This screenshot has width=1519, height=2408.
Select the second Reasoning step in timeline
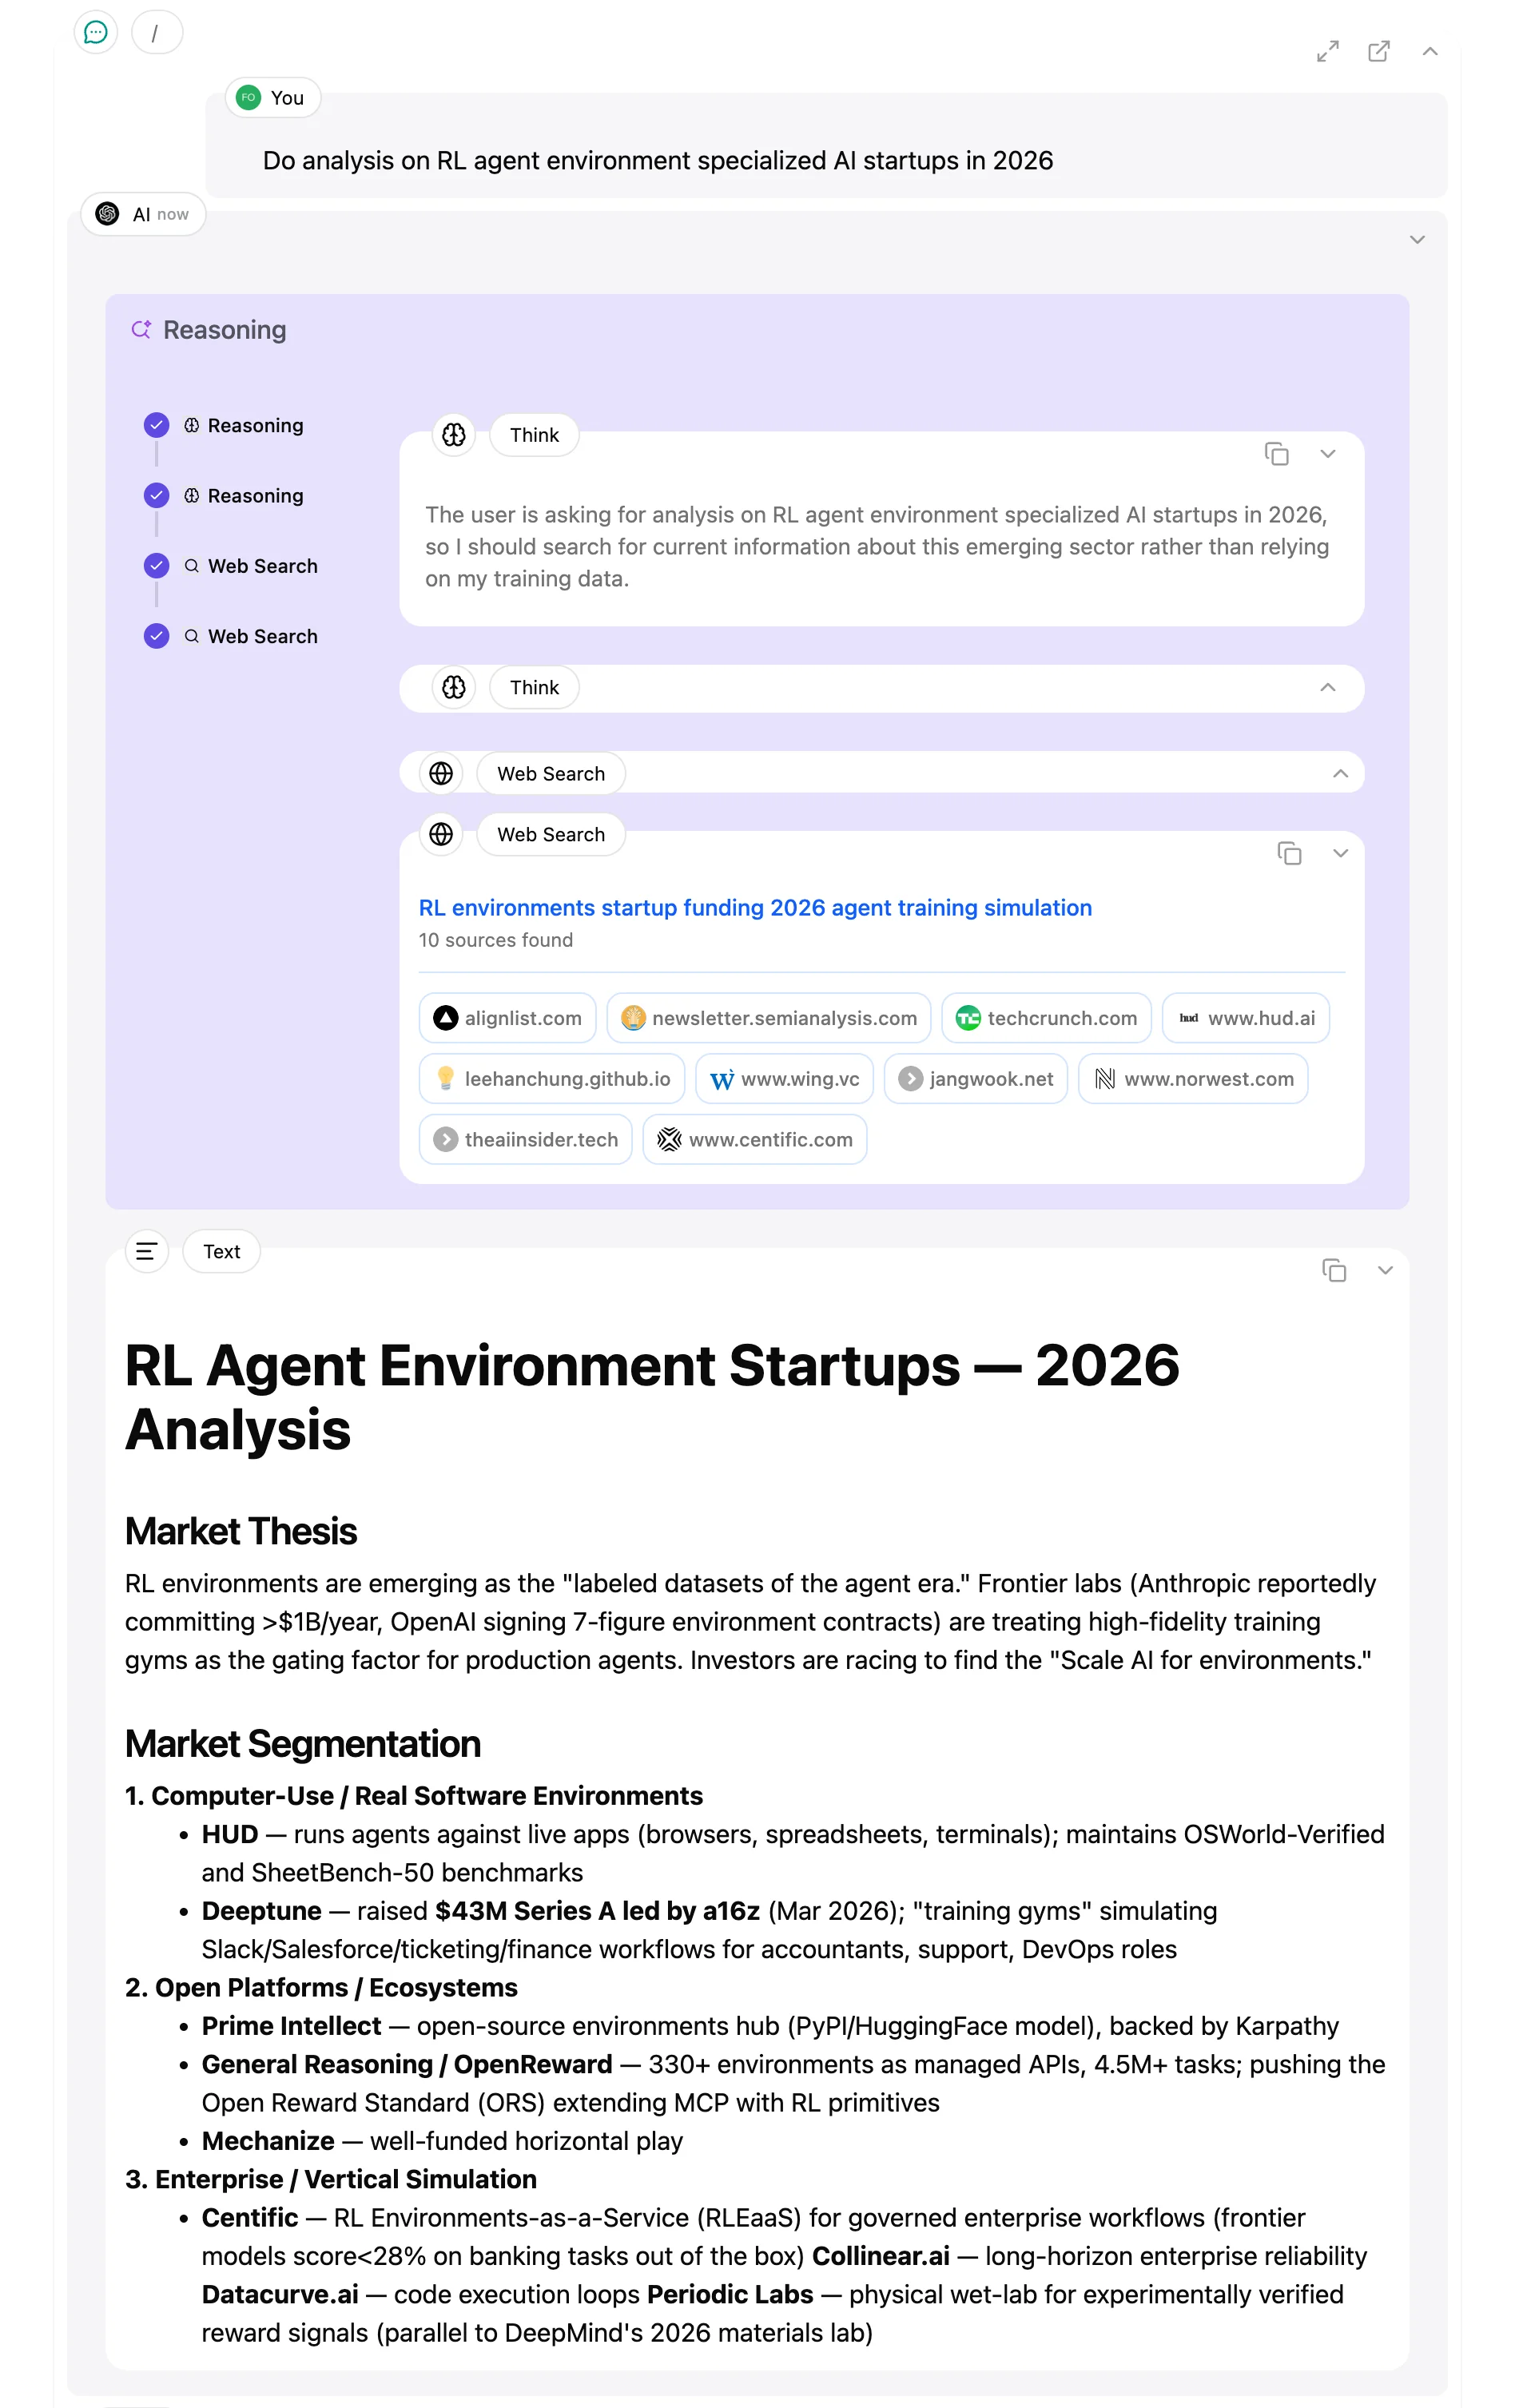pos(243,496)
